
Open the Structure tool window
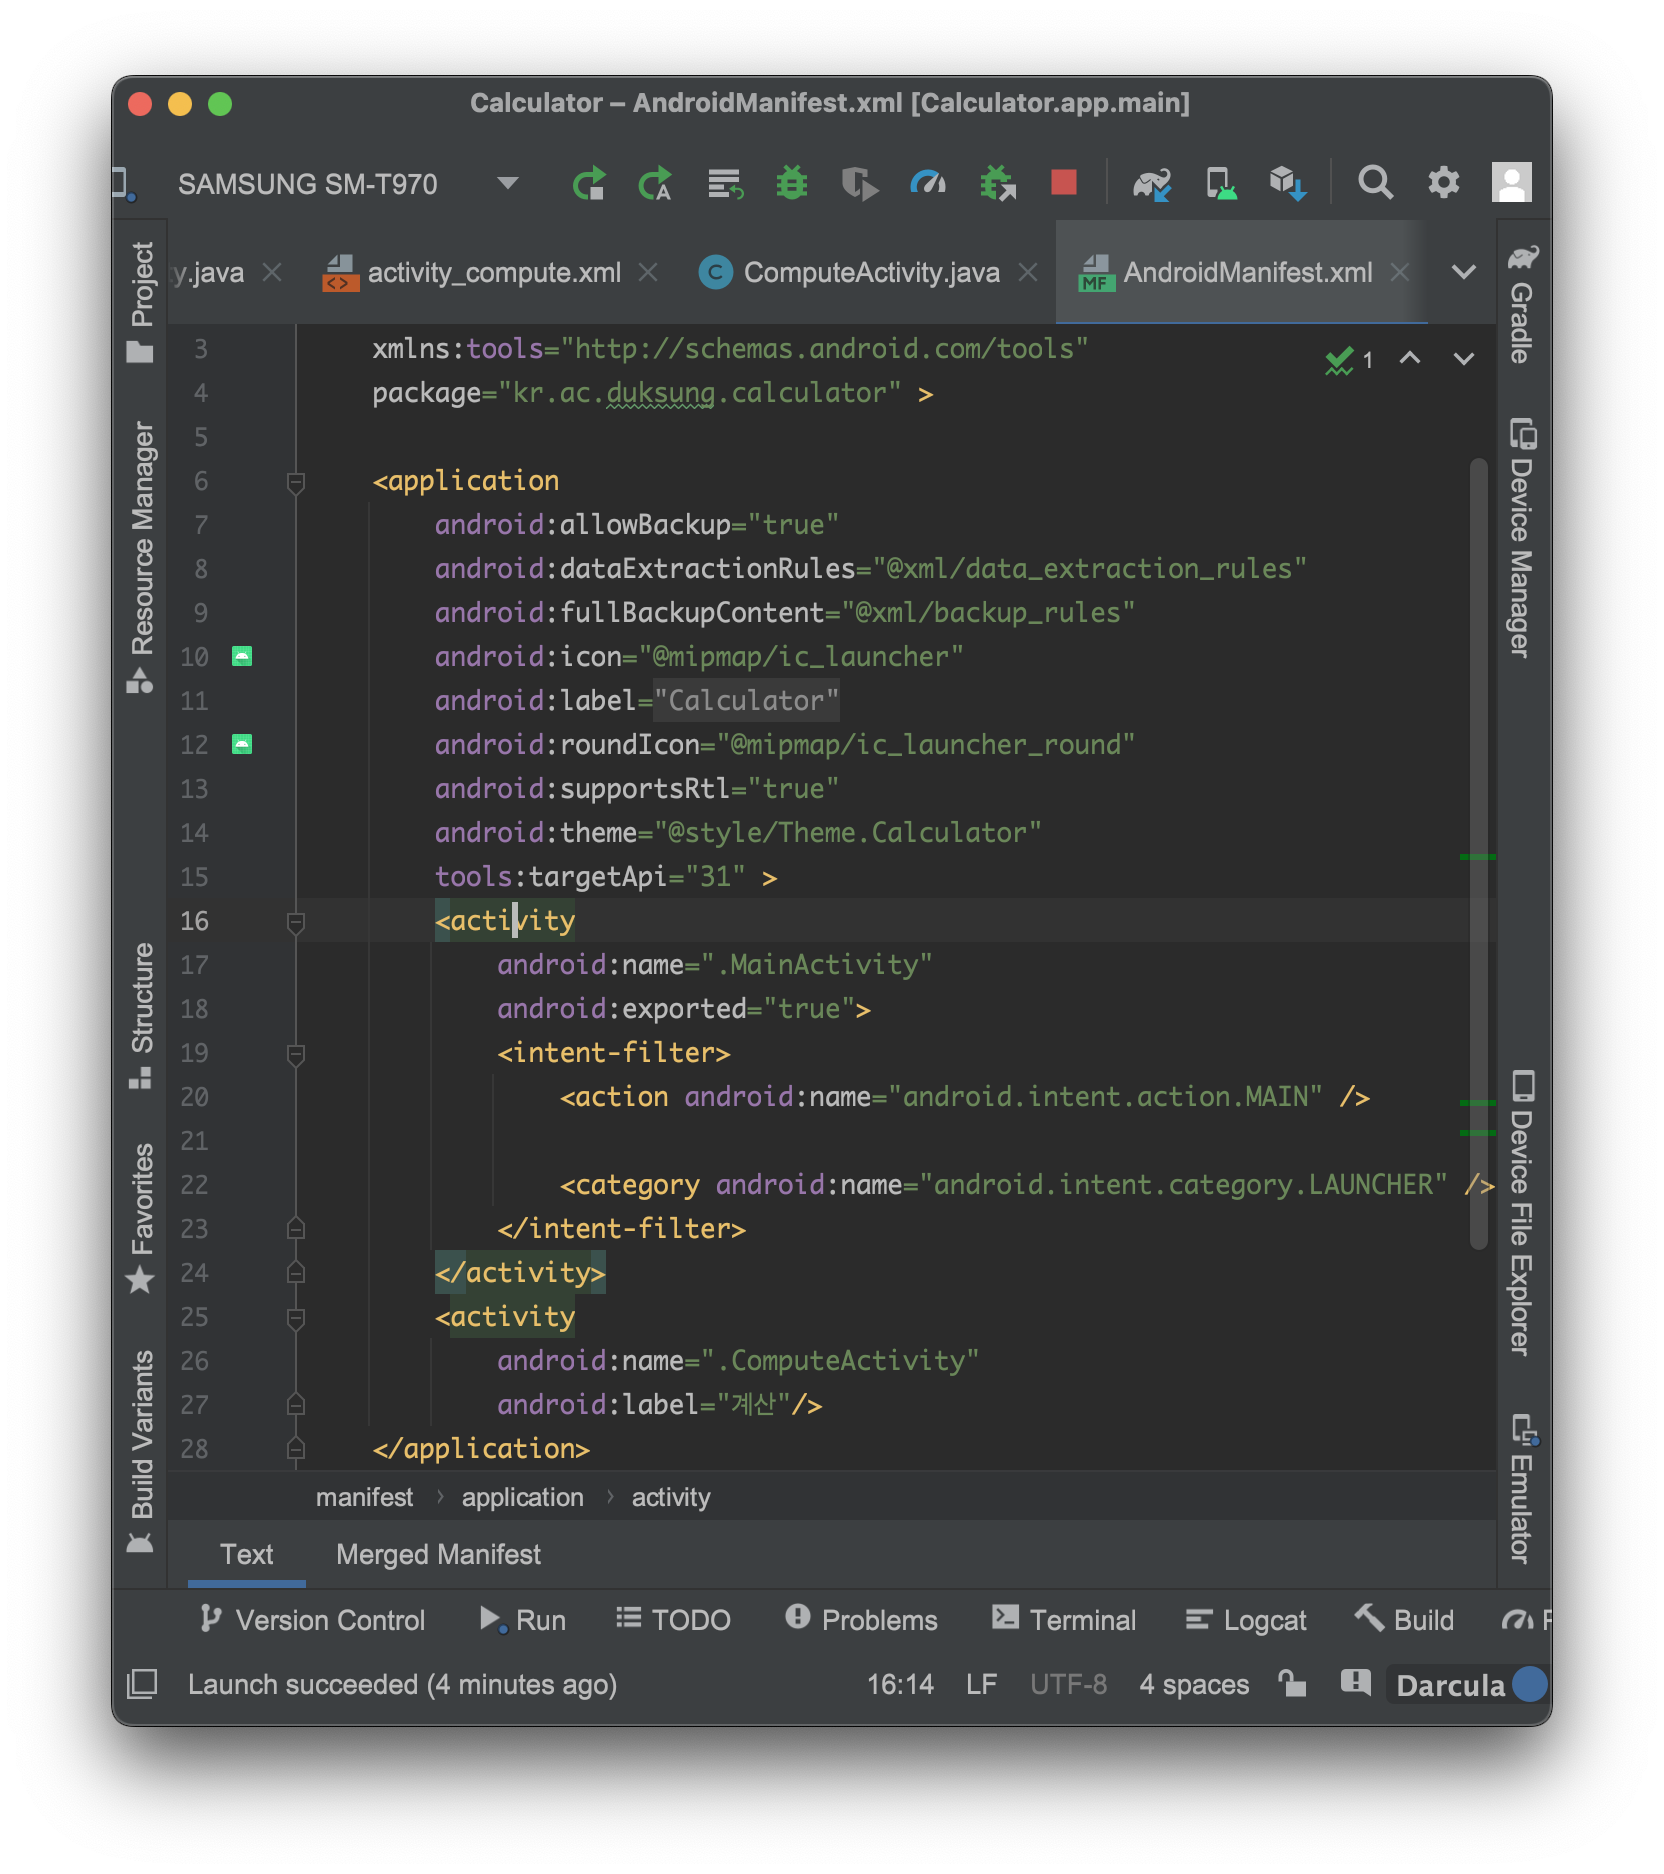pos(141,1015)
